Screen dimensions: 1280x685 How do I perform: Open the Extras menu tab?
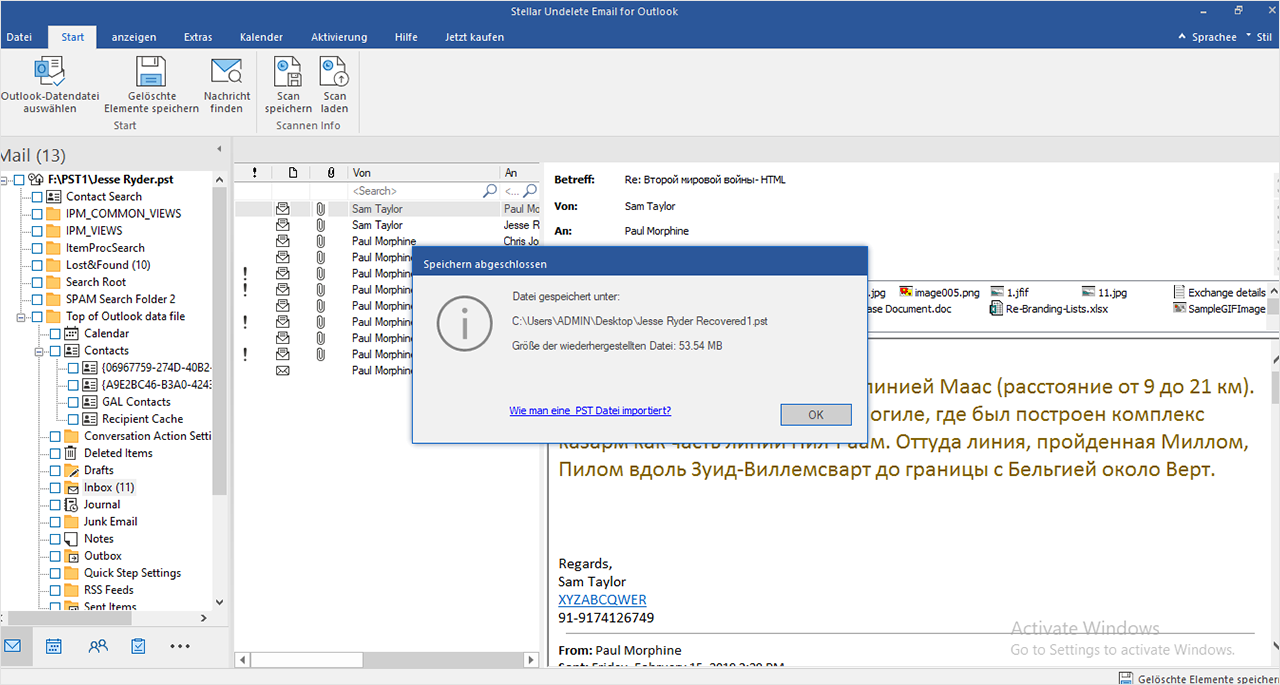coord(198,37)
